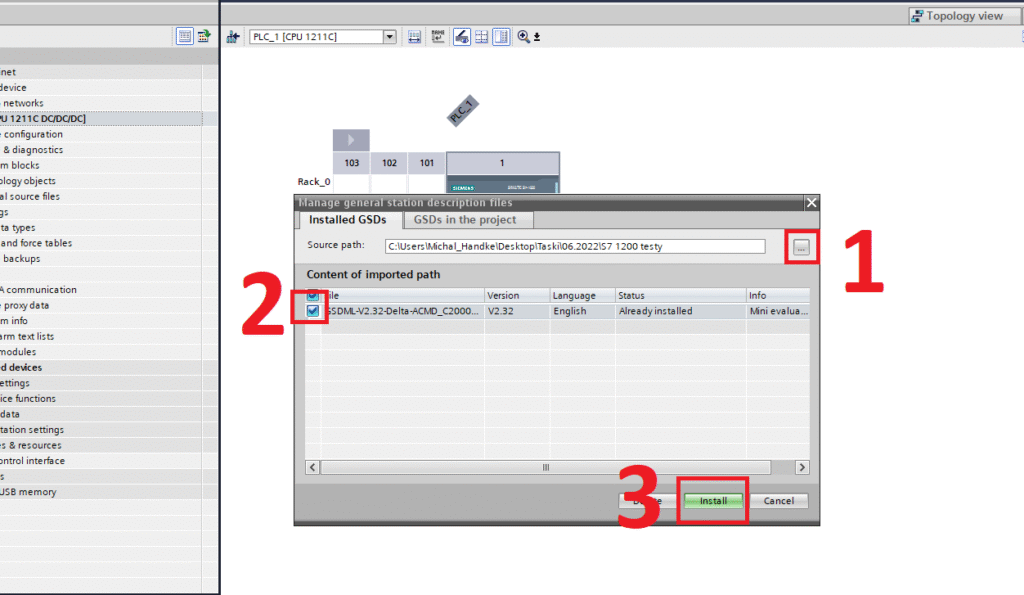
Task: Click the Topology view icon button
Action: coord(956,16)
